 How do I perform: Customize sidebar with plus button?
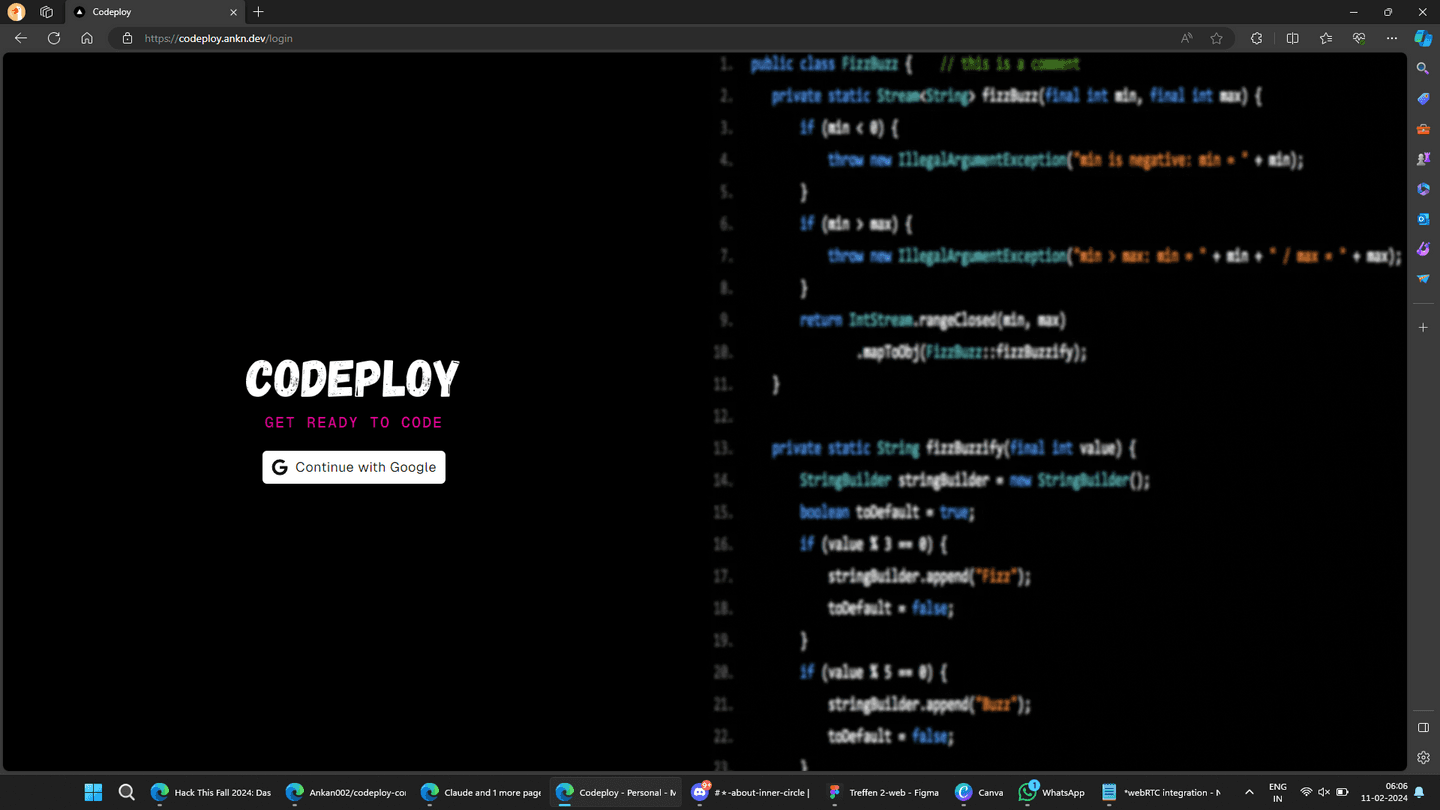1423,327
